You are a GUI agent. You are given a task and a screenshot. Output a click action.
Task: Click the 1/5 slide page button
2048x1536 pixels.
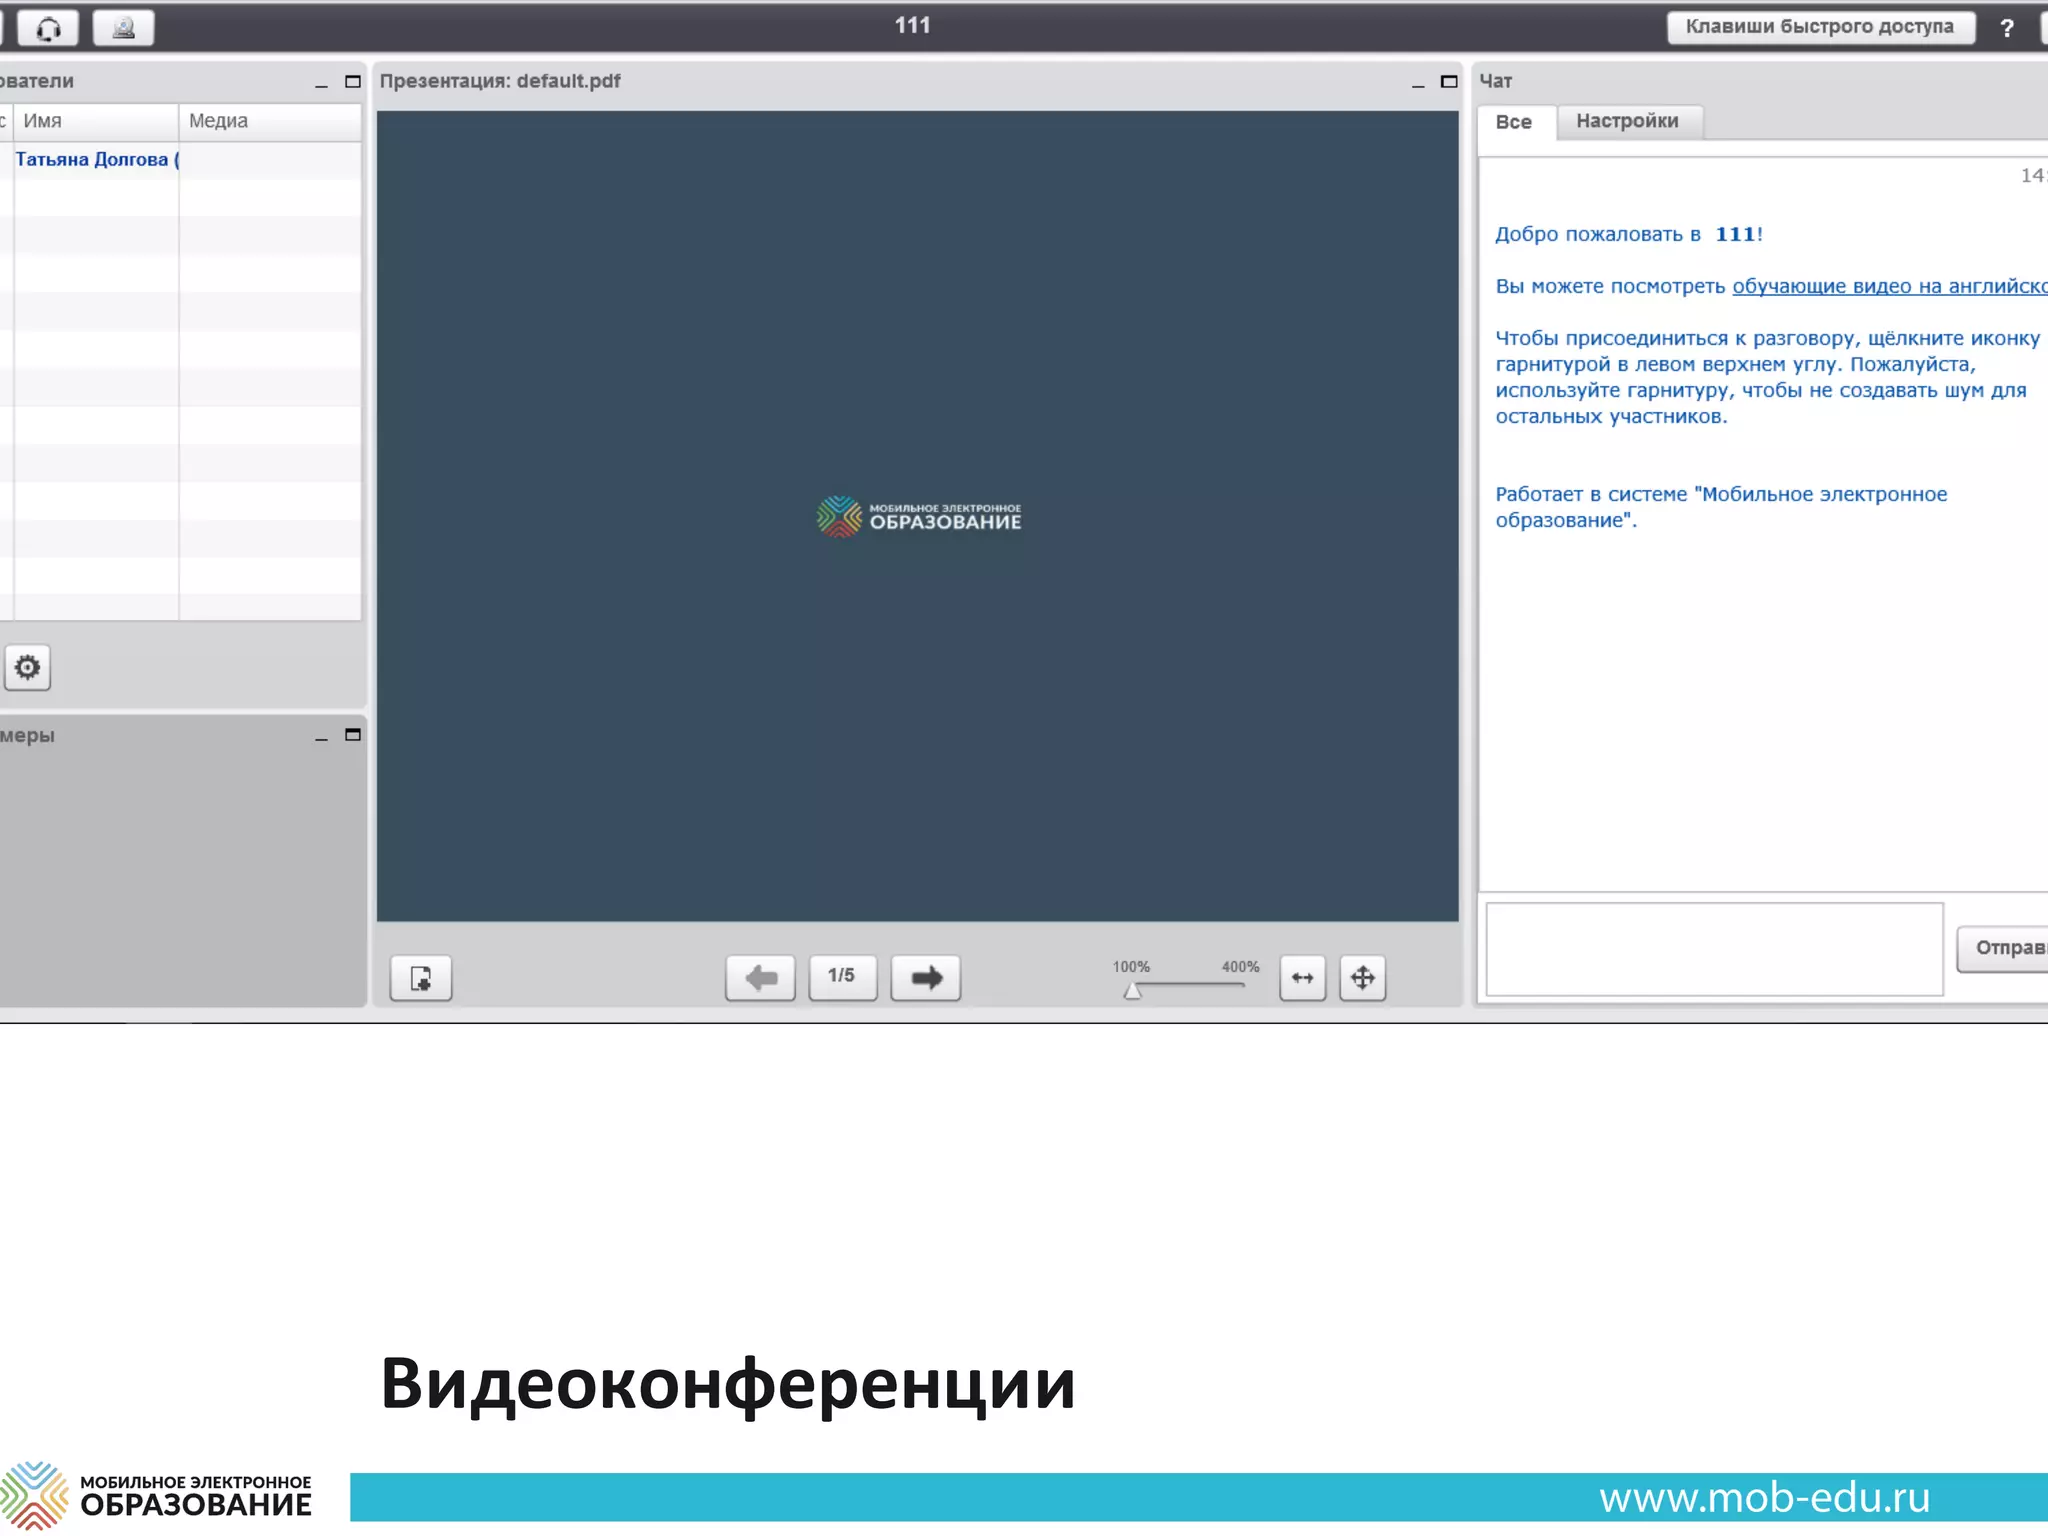coord(842,976)
